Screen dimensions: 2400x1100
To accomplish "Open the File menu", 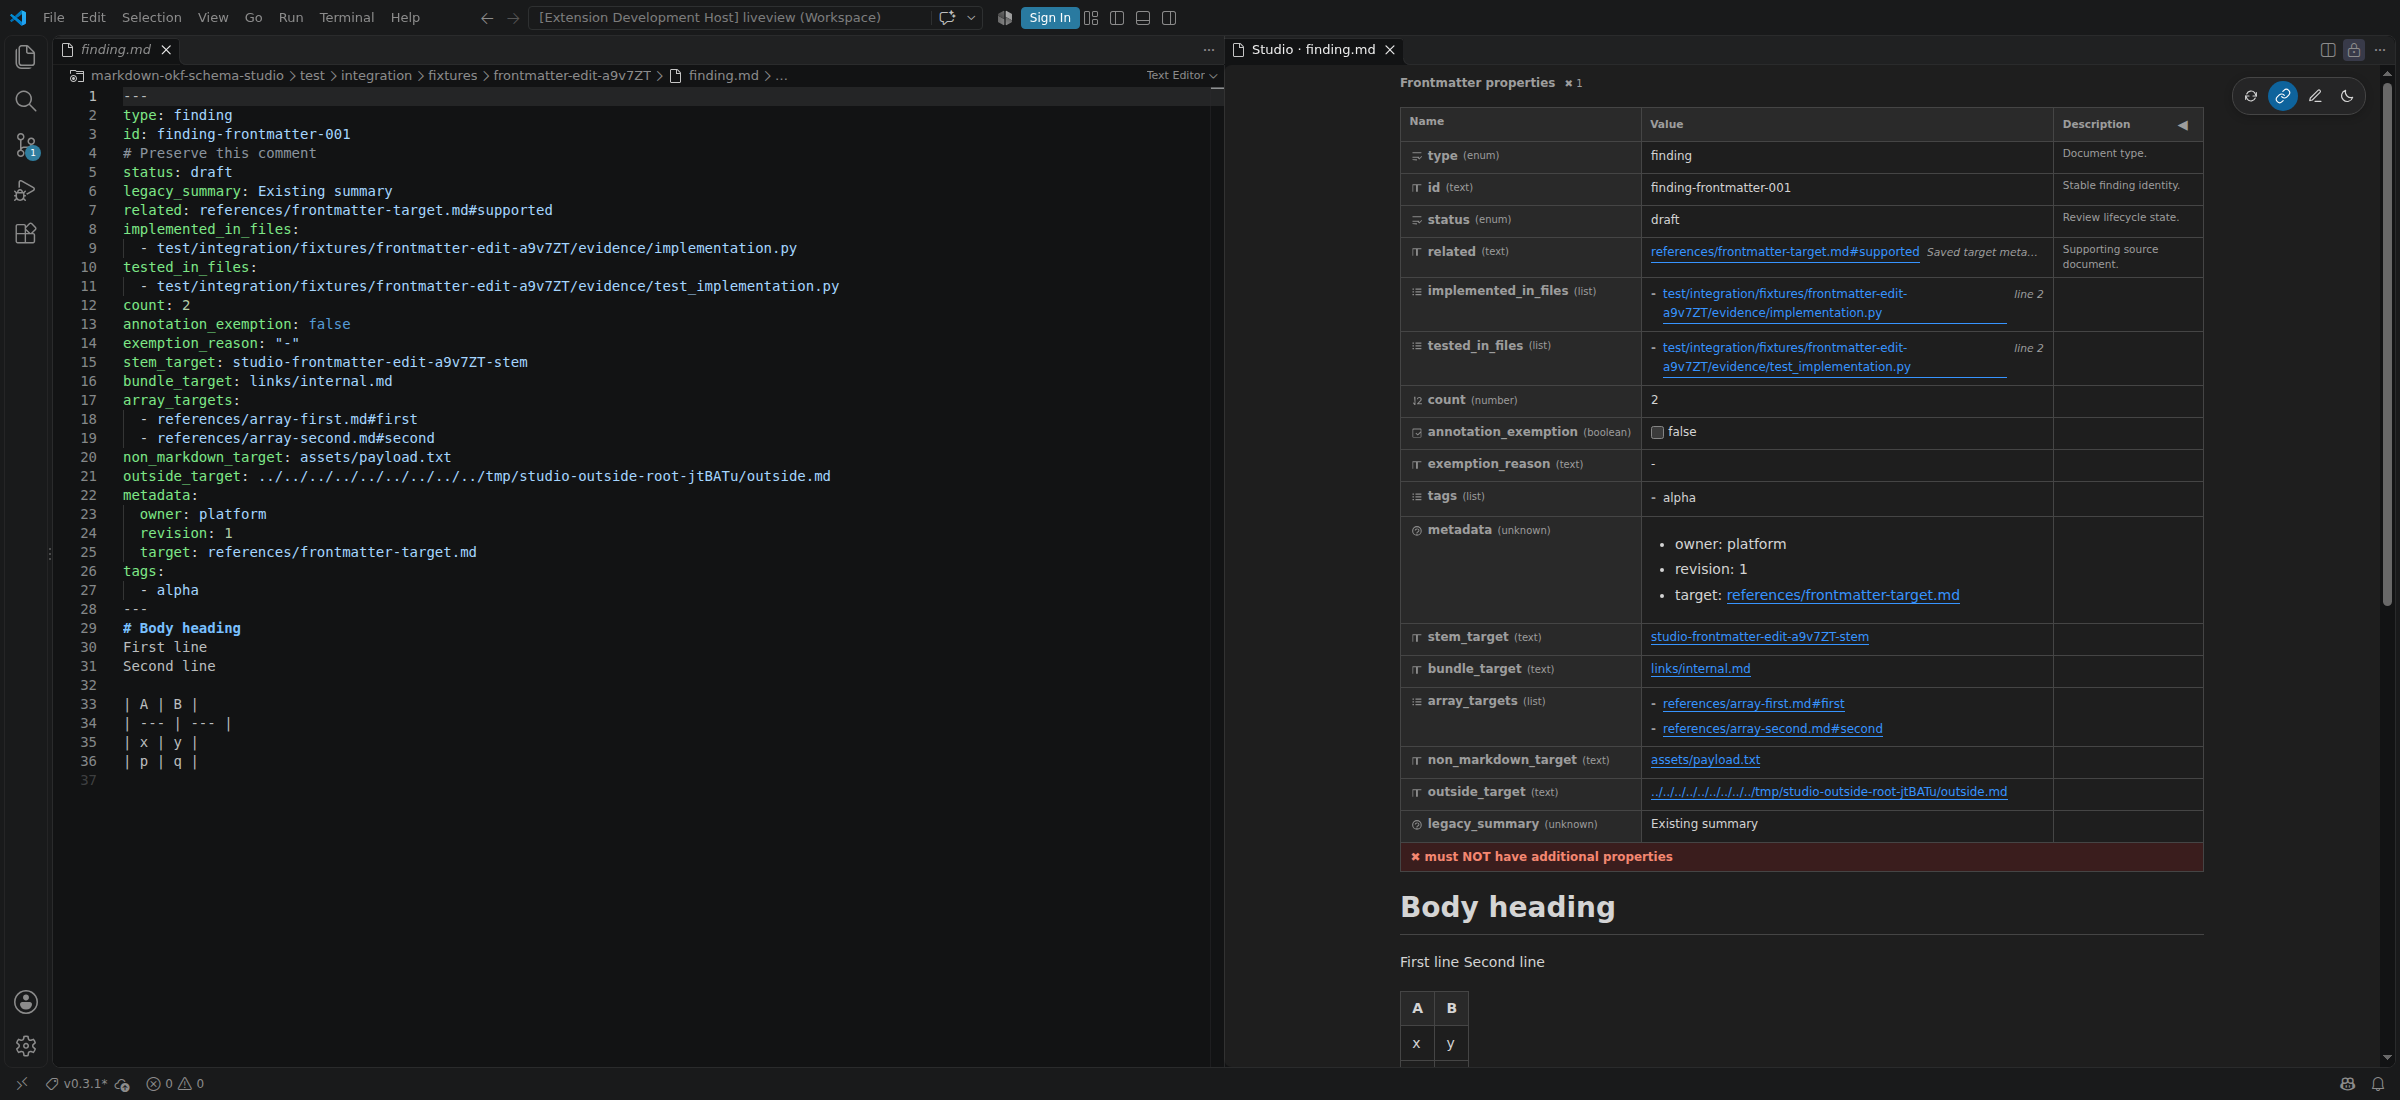I will [54, 18].
